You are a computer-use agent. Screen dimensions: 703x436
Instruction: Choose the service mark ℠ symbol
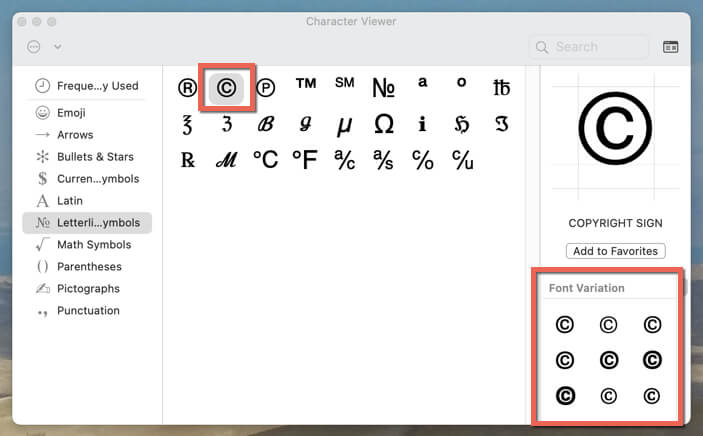pyautogui.click(x=344, y=83)
